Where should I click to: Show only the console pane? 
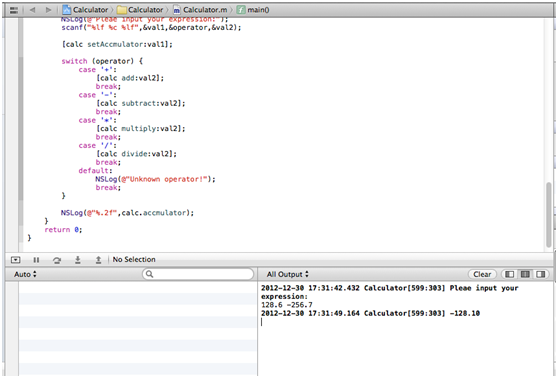point(541,274)
